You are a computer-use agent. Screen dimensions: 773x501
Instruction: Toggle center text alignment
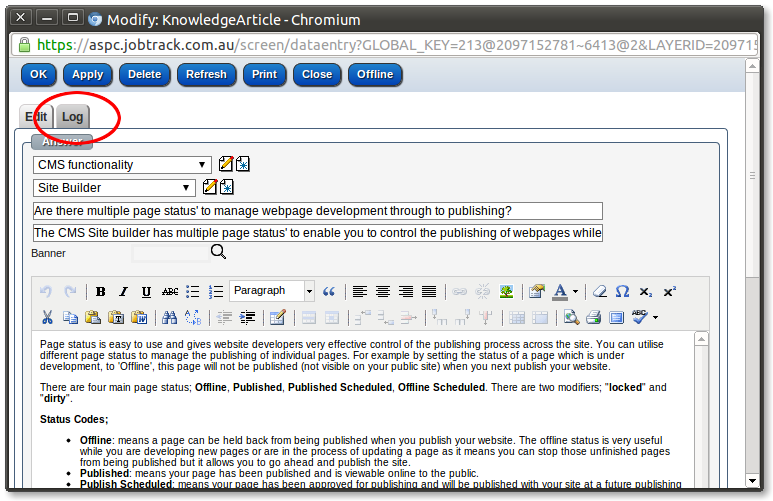click(x=383, y=292)
